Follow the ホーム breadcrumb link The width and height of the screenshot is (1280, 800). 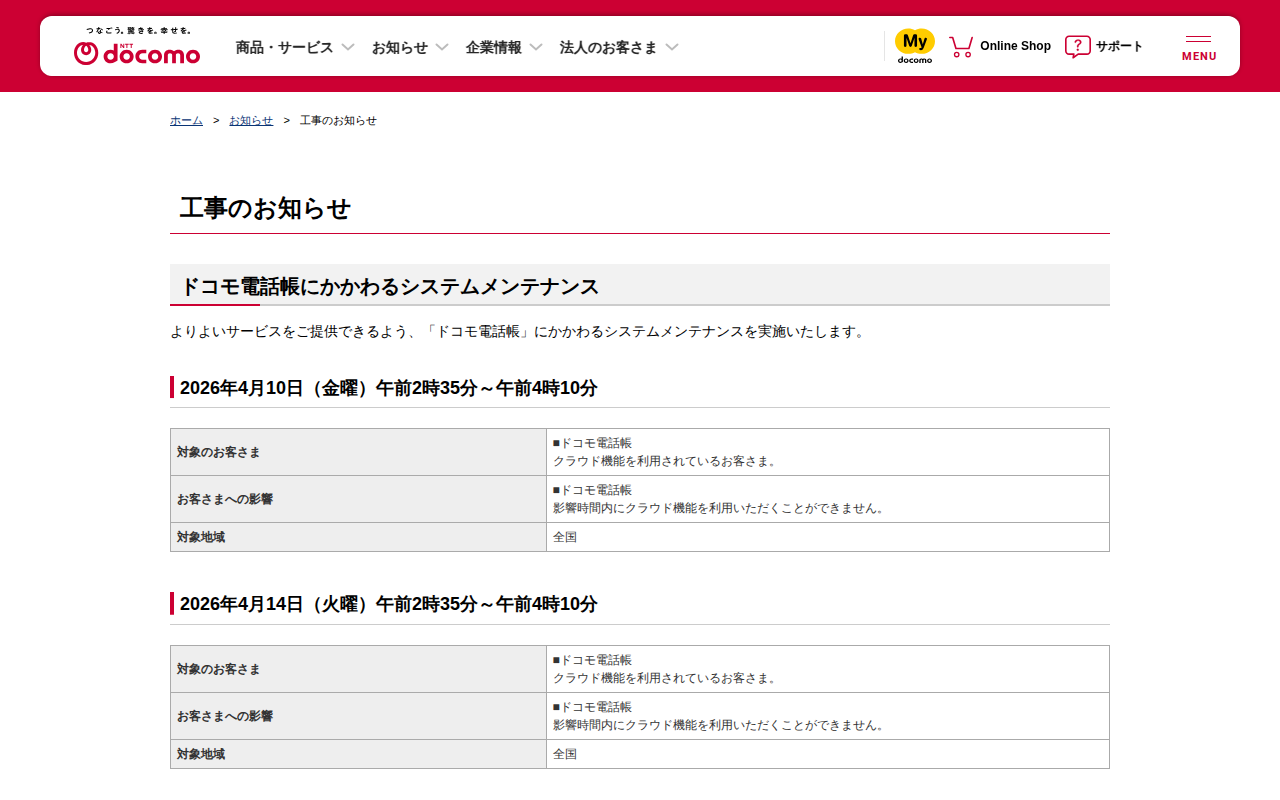(186, 120)
